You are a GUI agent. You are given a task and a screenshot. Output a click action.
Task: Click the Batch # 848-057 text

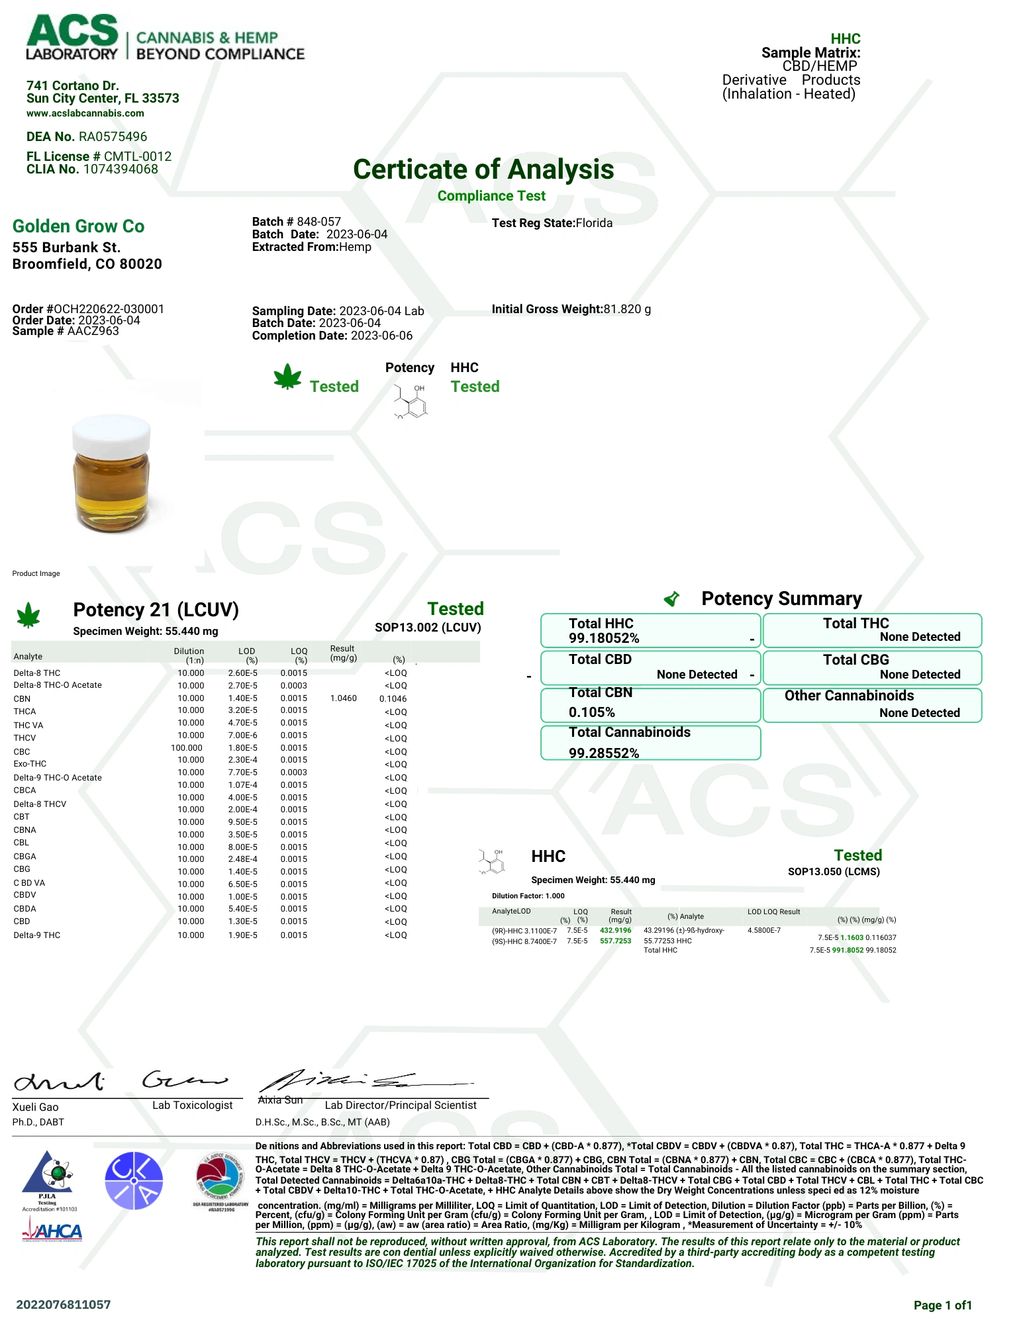coord(296,222)
